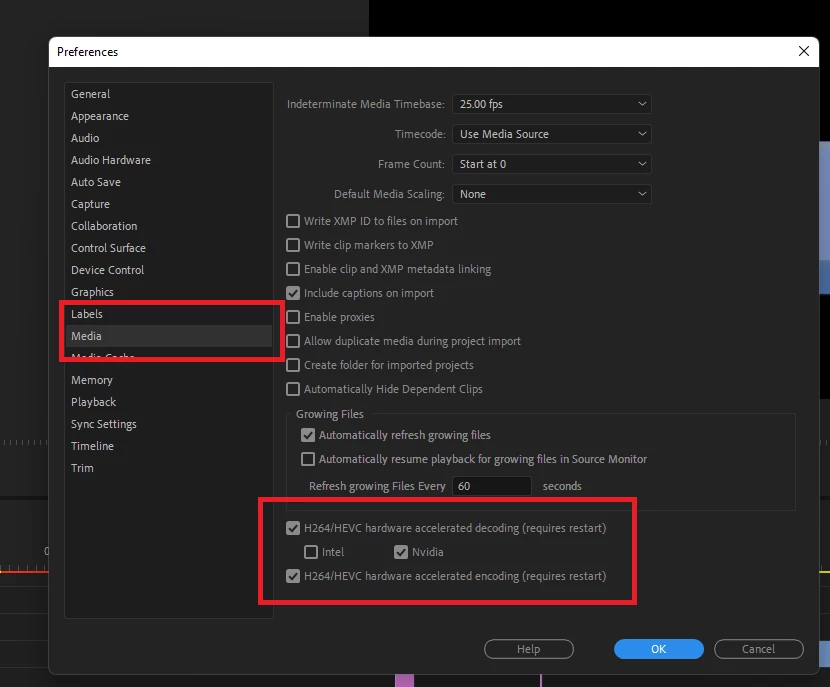Uncheck the Nvidia decoding checkbox
The image size is (830, 687).
pyautogui.click(x=401, y=552)
